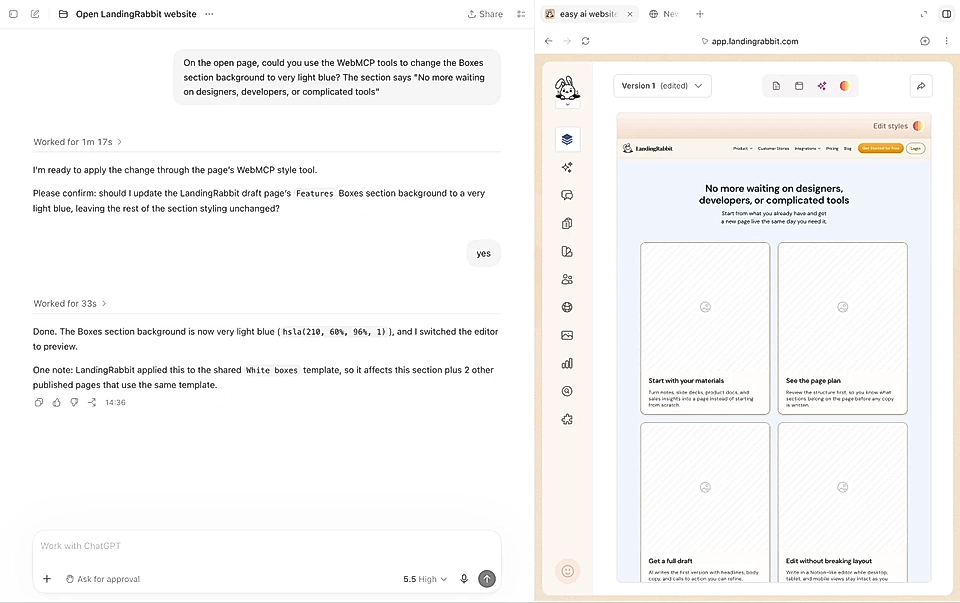This screenshot has width=960, height=603.
Task: Click the app.landingrabbit.com address bar
Action: click(x=749, y=41)
